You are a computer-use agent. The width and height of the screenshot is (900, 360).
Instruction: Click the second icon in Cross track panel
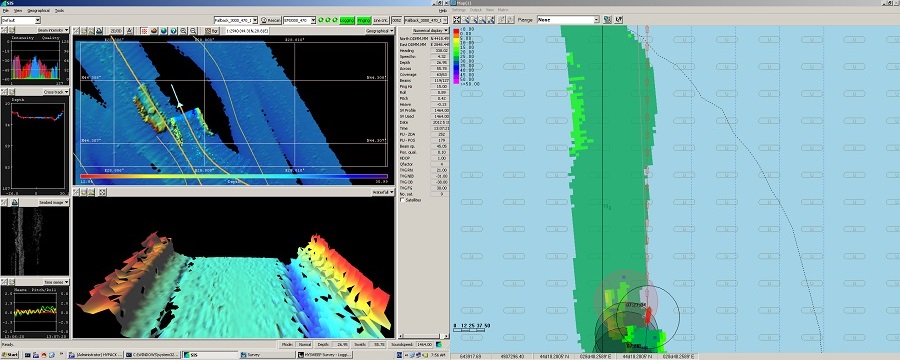click(11, 92)
